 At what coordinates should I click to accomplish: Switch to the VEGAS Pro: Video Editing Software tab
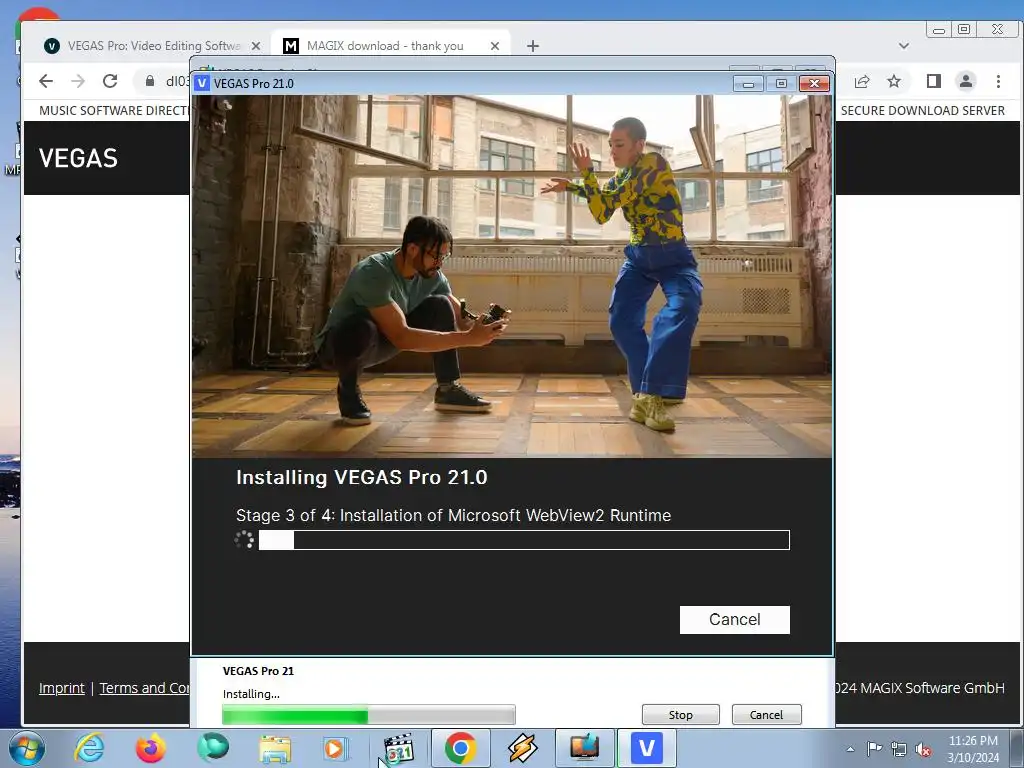[153, 46]
